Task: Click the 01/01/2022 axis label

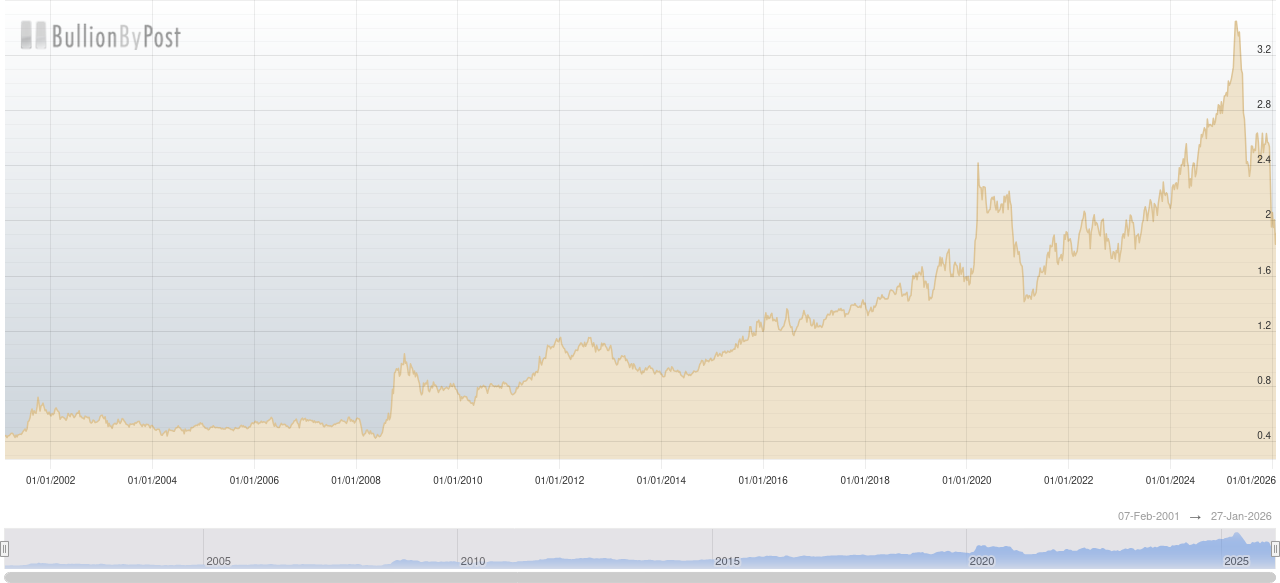Action: 1069,480
